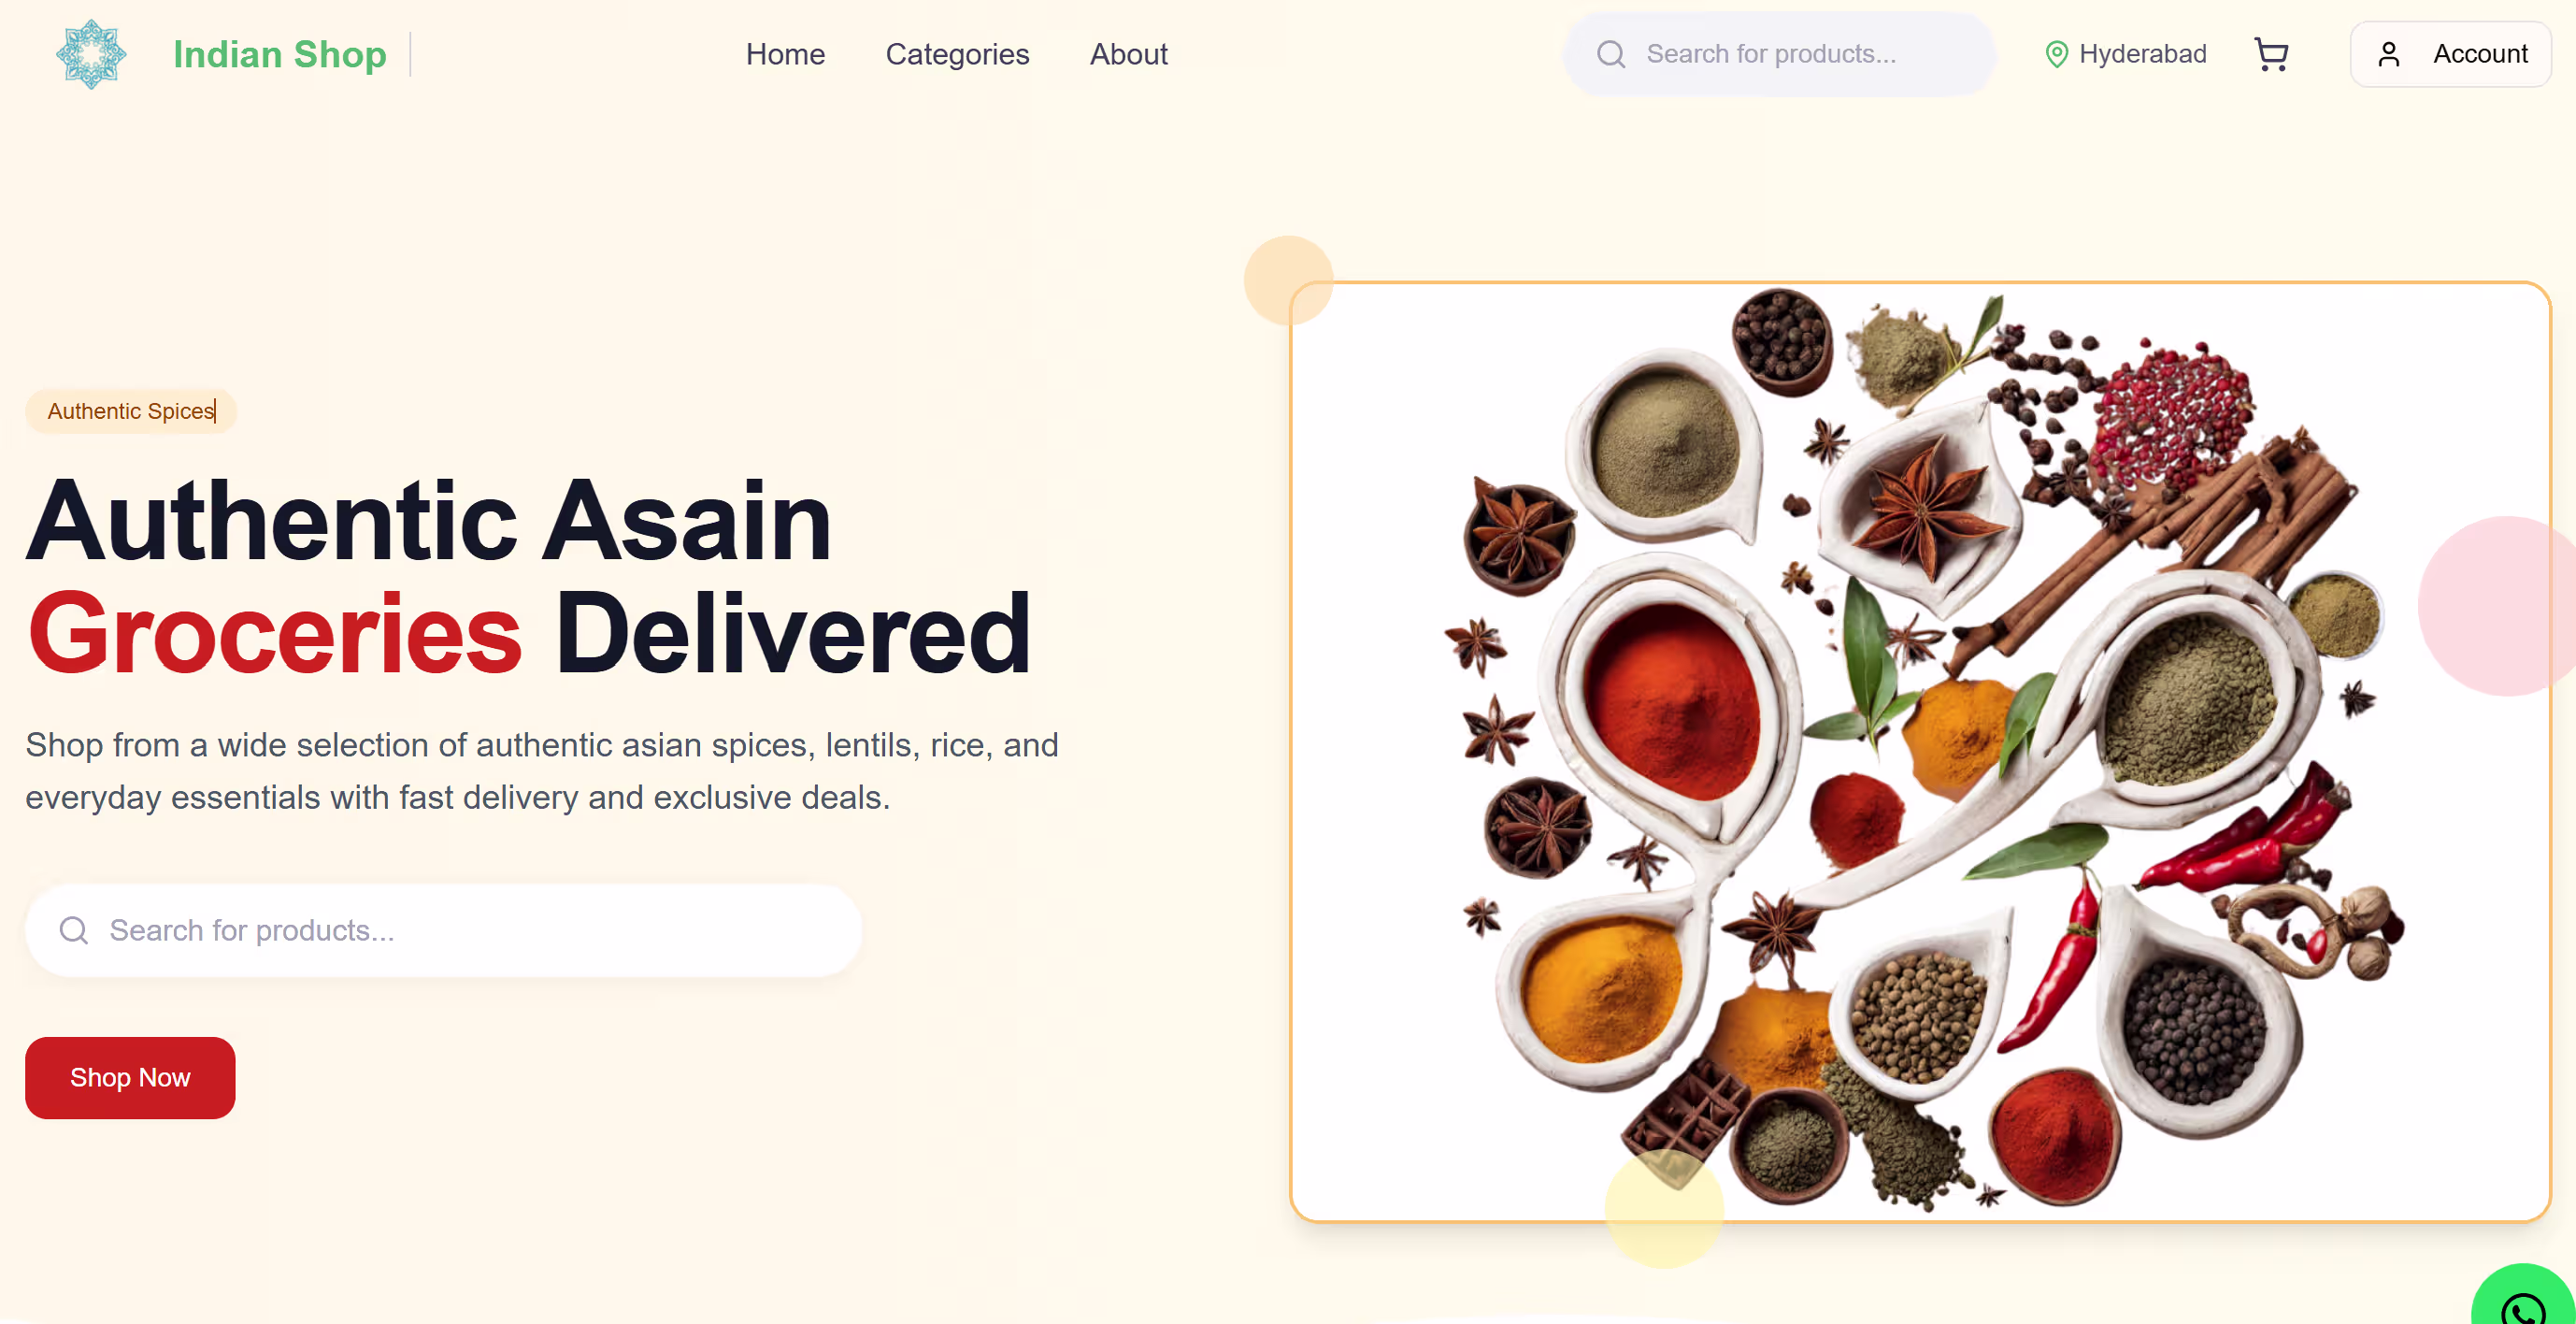Click the red Shop Now button
Screen dimensions: 2576x1324
tap(130, 1077)
